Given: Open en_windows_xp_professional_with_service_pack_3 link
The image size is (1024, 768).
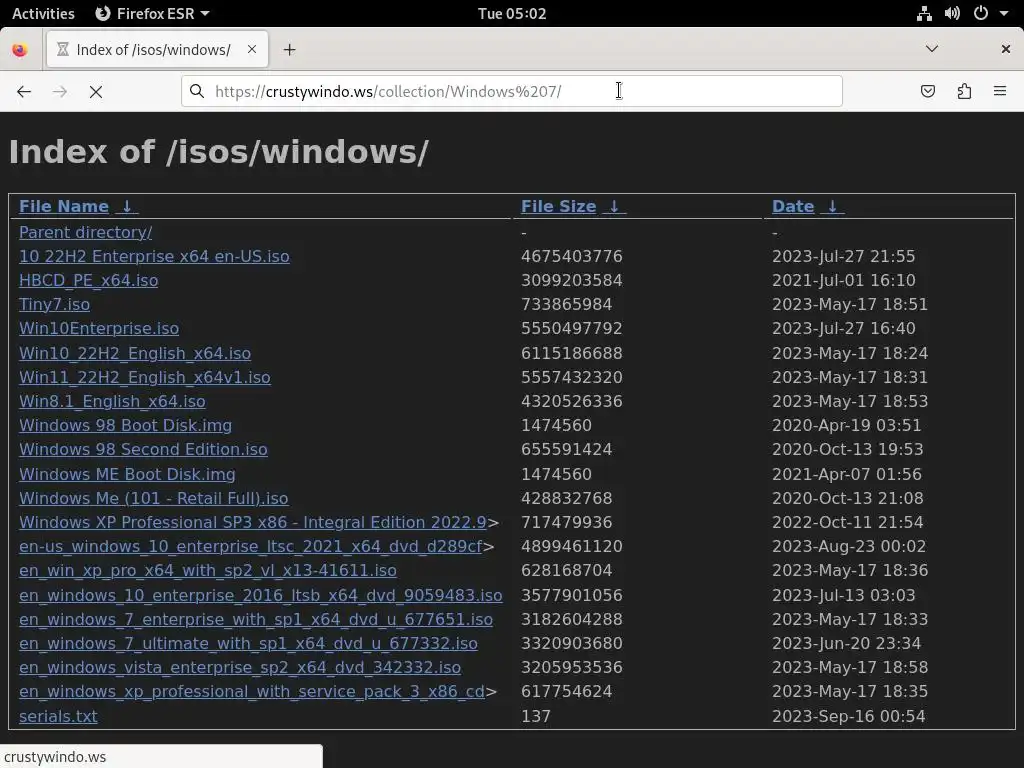Looking at the screenshot, I should coord(252,691).
